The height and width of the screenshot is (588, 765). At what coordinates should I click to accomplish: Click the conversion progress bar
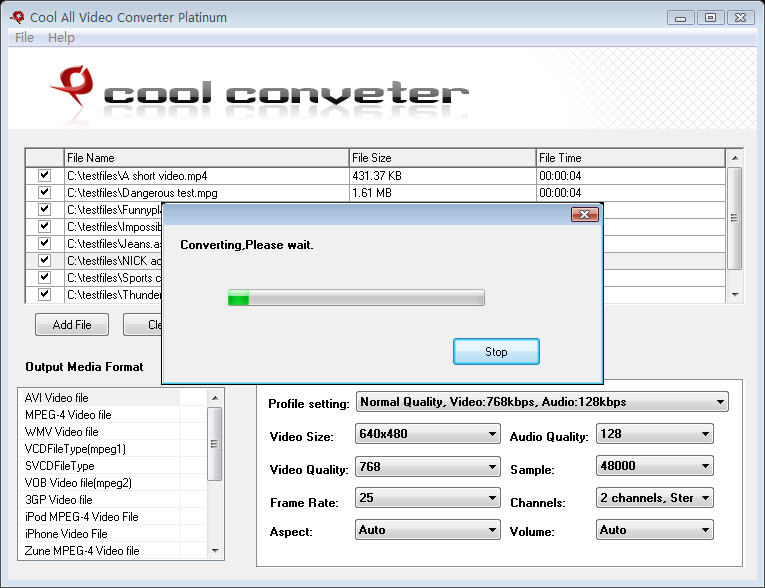coord(356,298)
